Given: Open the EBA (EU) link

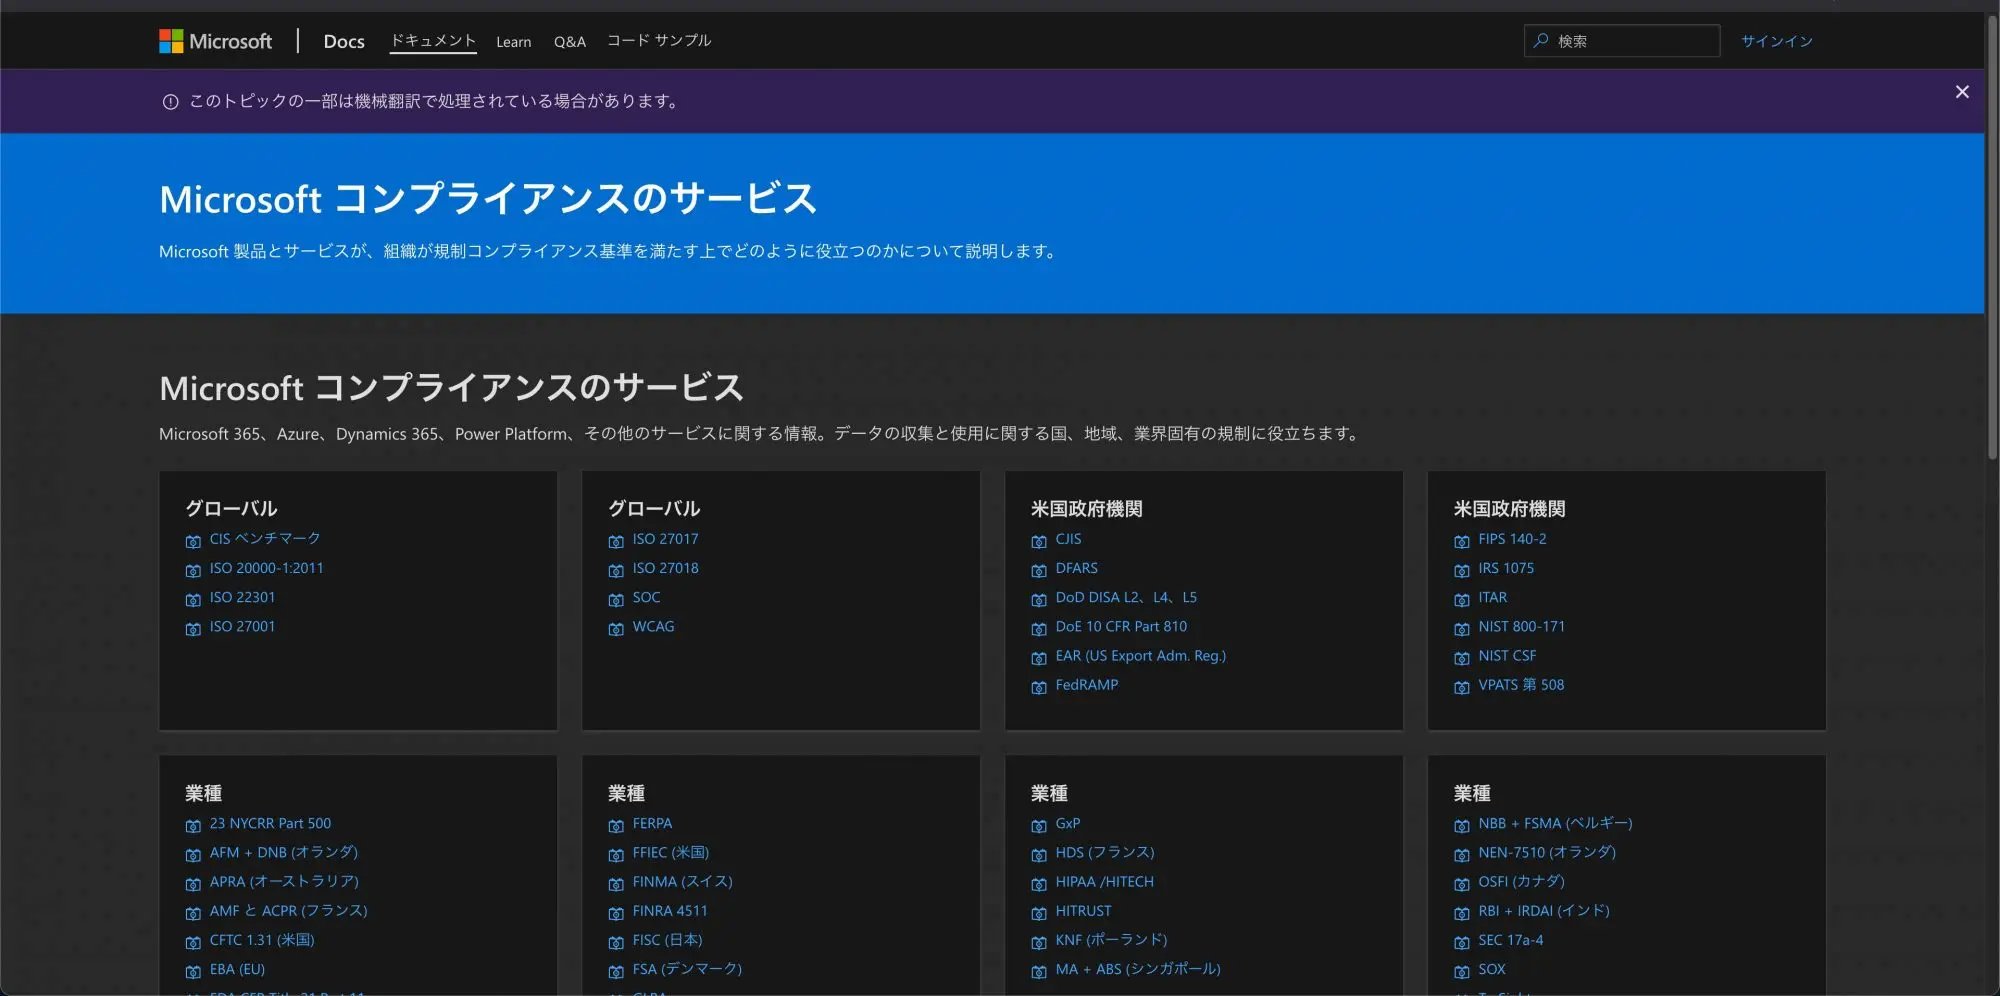Looking at the screenshot, I should [x=237, y=969].
